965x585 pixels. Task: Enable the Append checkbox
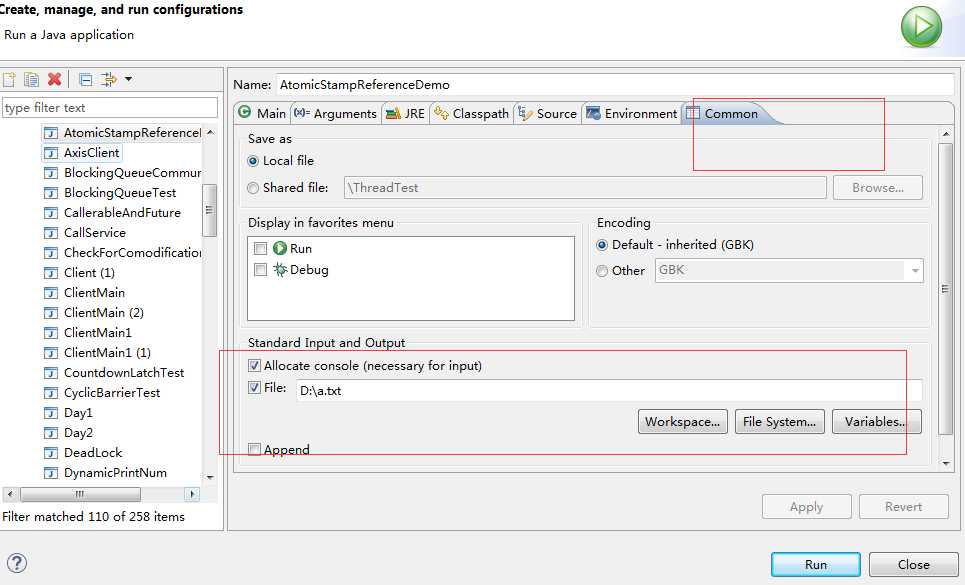pyautogui.click(x=254, y=450)
